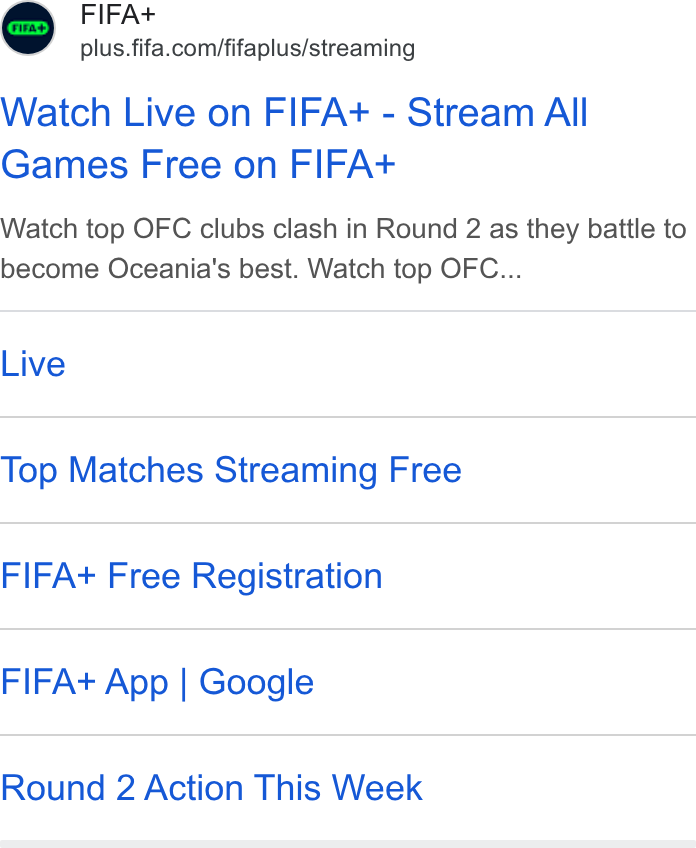
Task: Click 'This Week' in Round 2 sitelink
Action: 338,787
